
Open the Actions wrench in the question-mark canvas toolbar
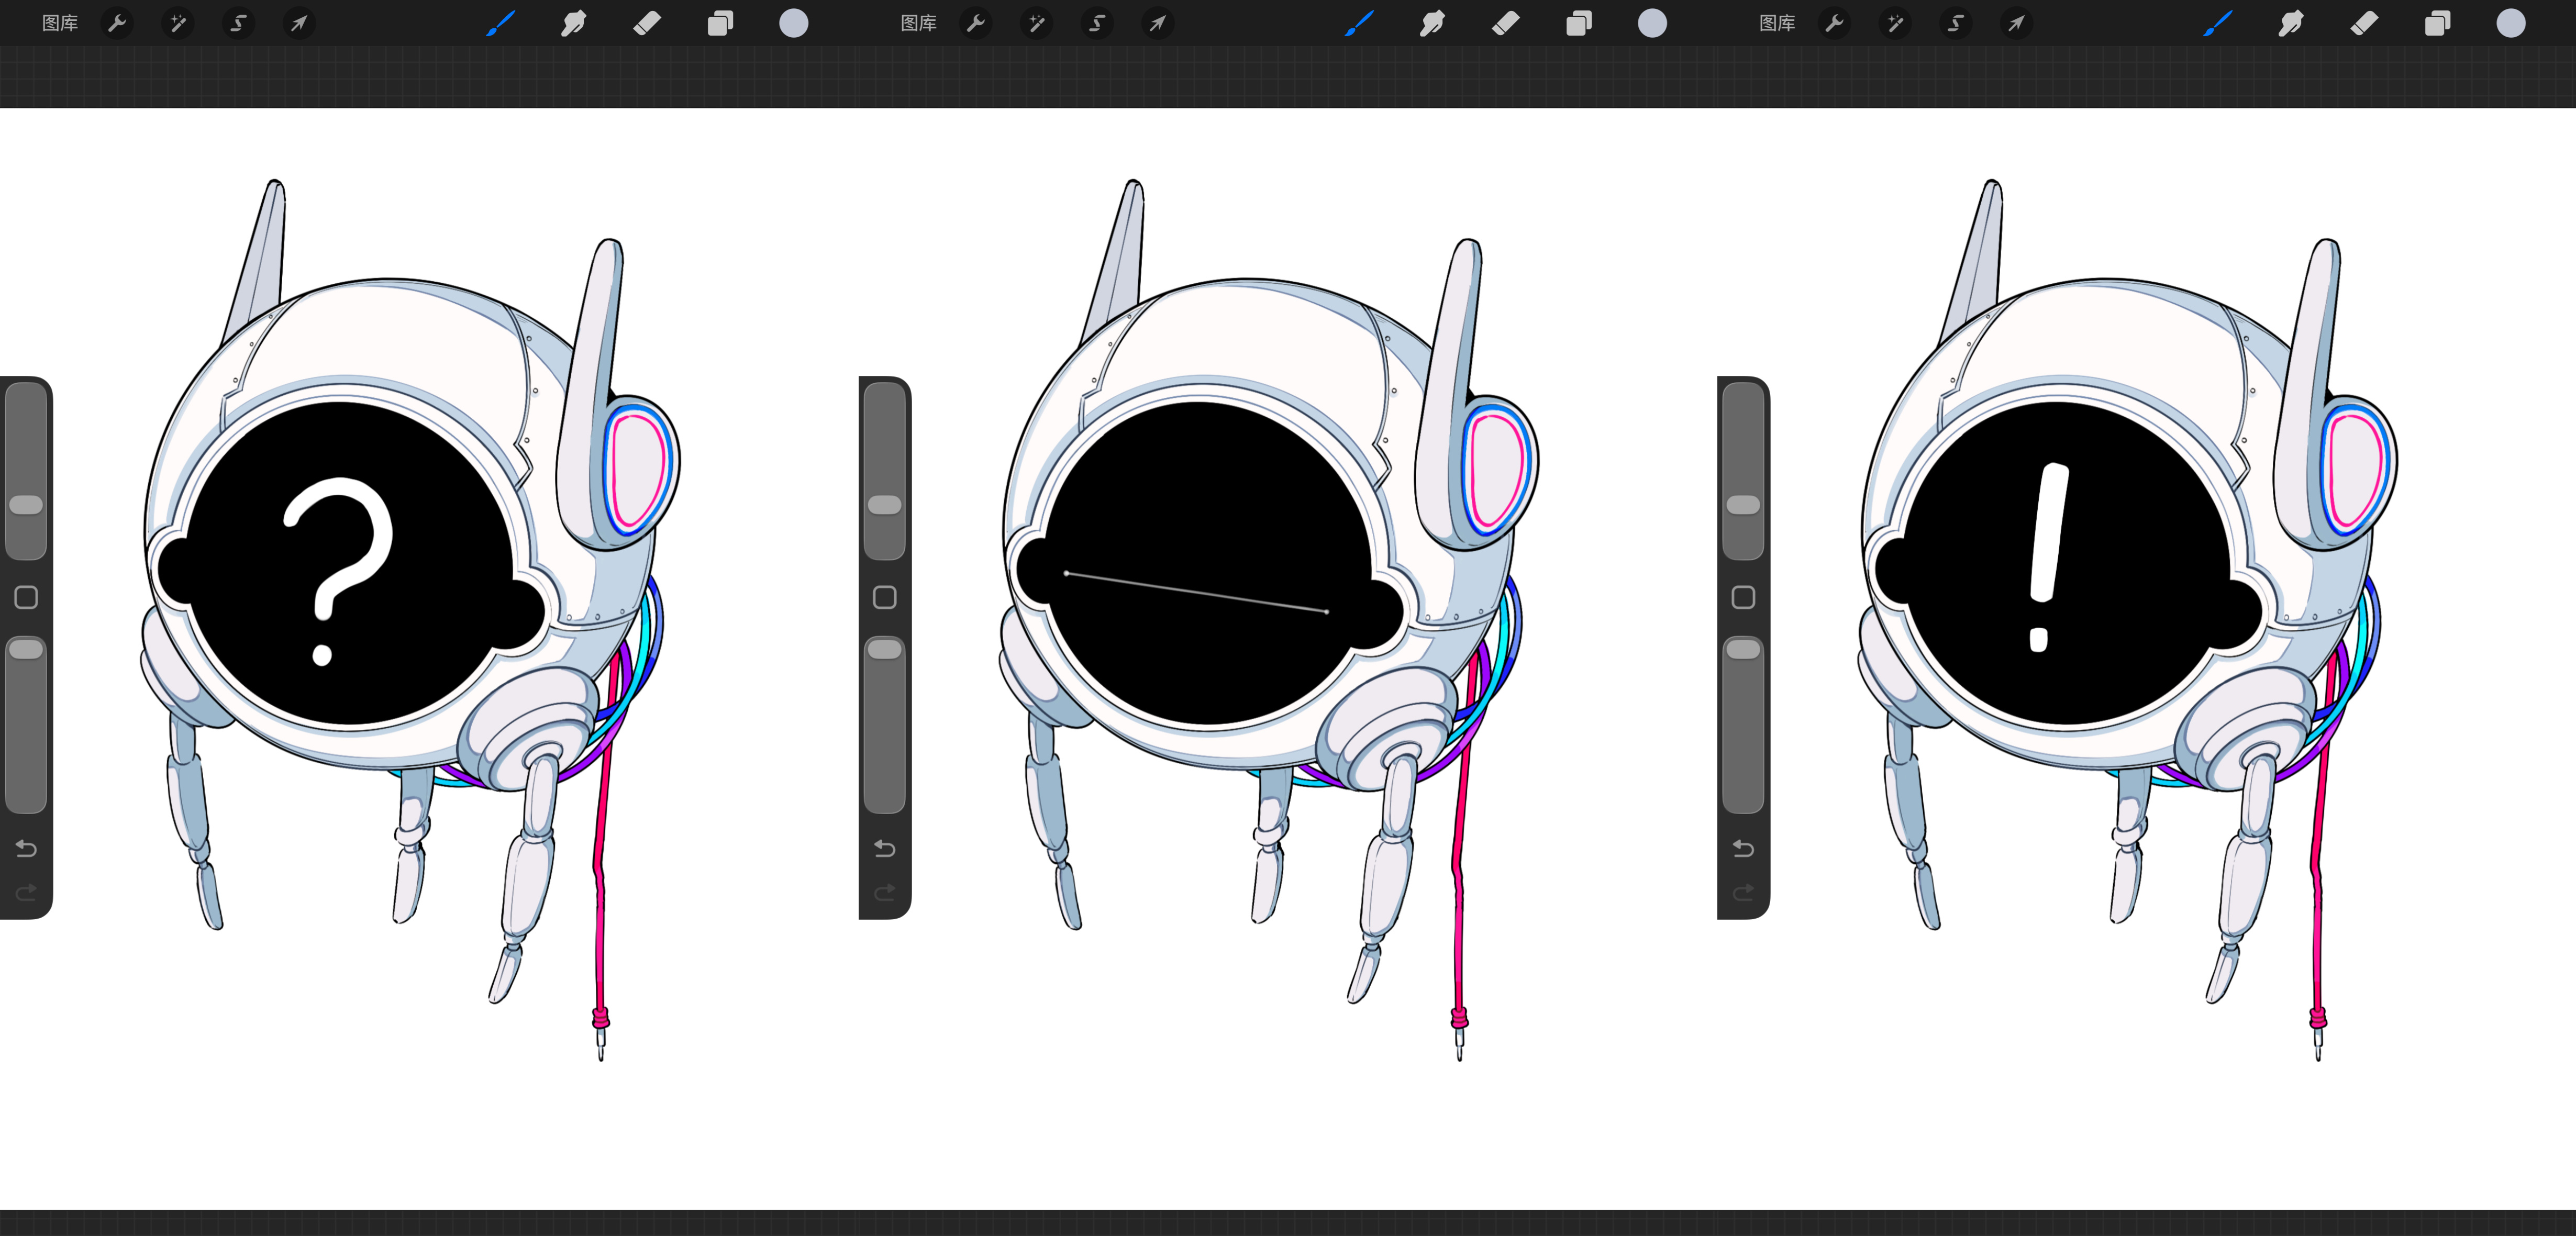click(x=117, y=23)
